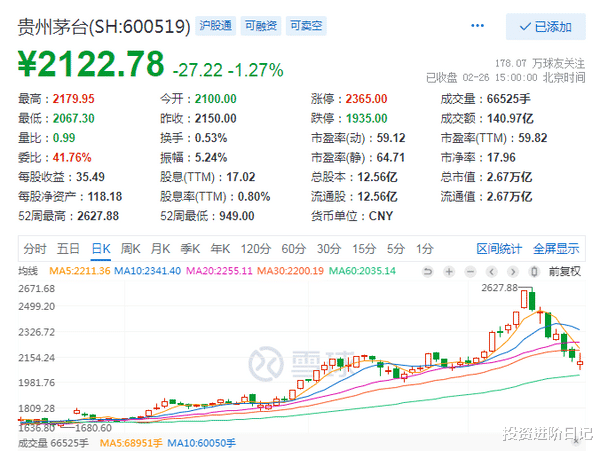This screenshot has width=600, height=451.
Task: Click the 总市值 value 2.67万亿
Action: (509, 177)
